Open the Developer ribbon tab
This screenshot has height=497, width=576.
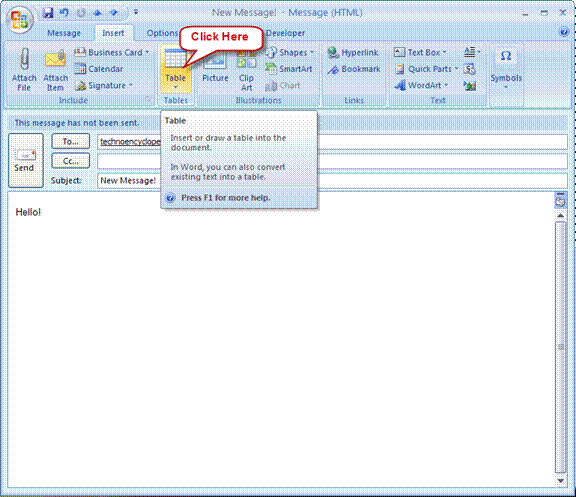click(x=285, y=33)
